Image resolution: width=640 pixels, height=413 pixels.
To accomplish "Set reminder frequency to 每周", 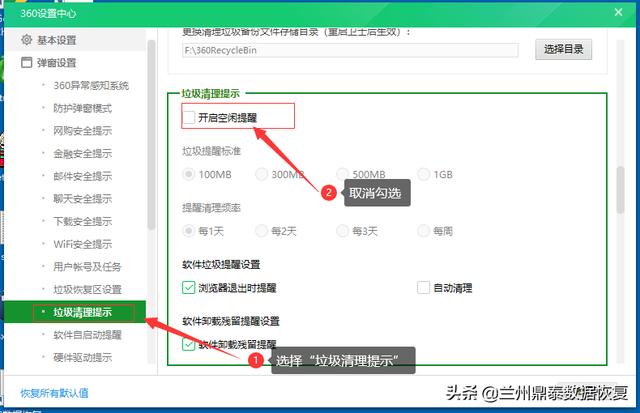I will [x=423, y=231].
